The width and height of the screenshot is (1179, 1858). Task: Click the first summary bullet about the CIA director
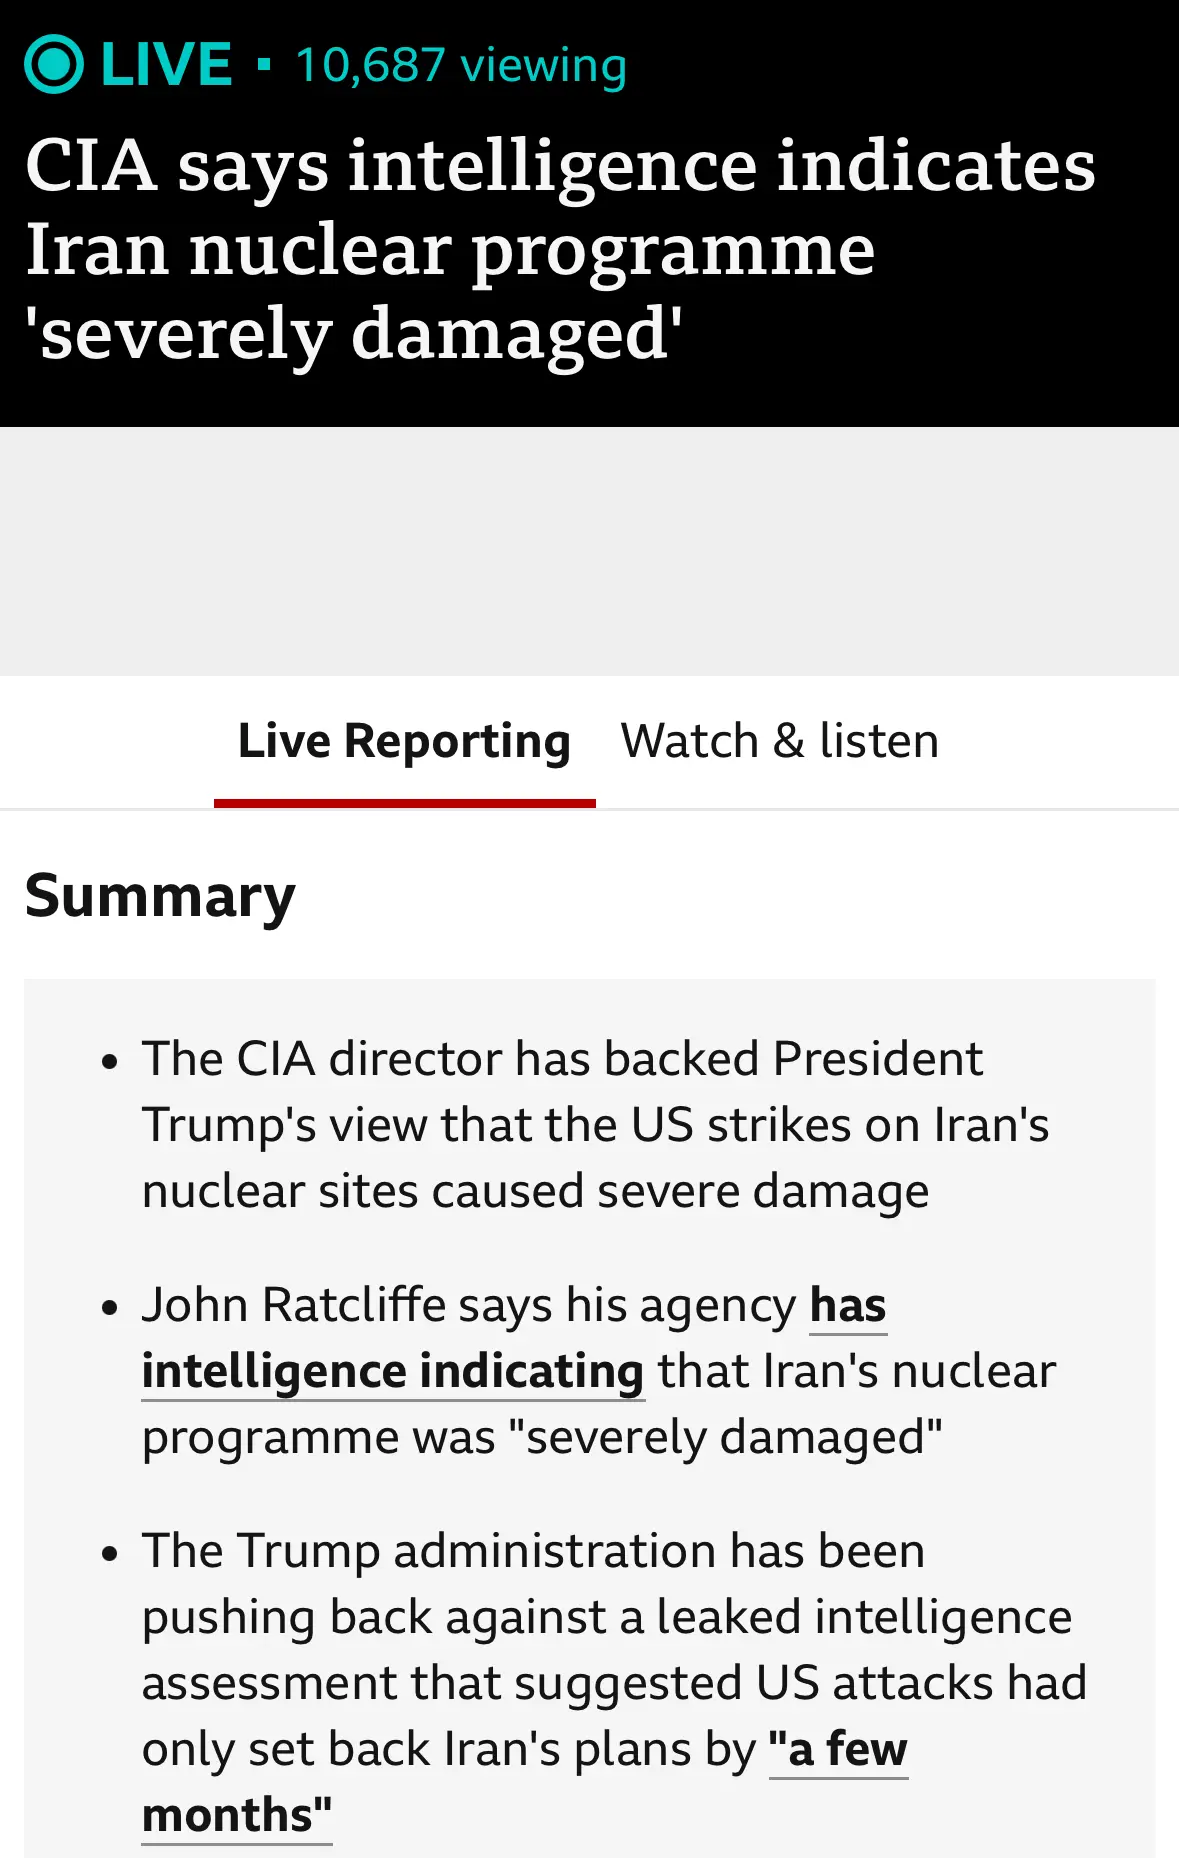596,1125
